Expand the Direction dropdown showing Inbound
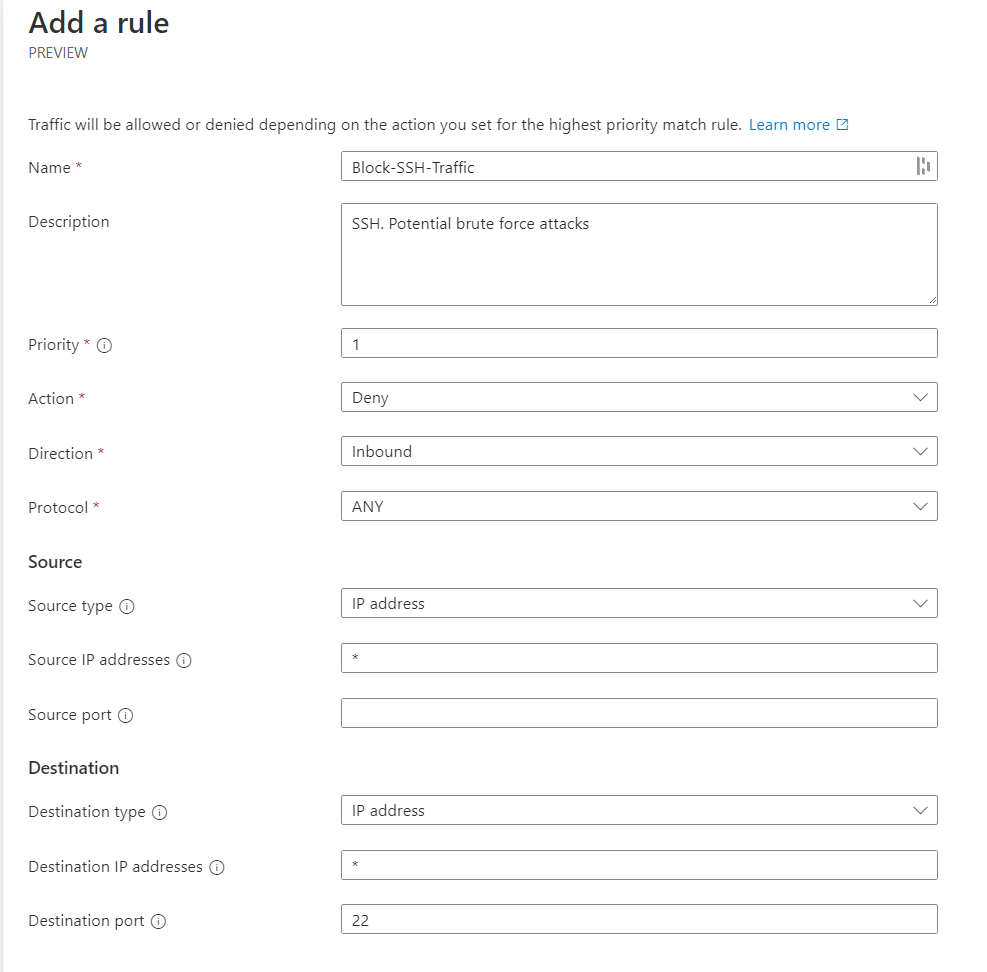 [x=639, y=452]
